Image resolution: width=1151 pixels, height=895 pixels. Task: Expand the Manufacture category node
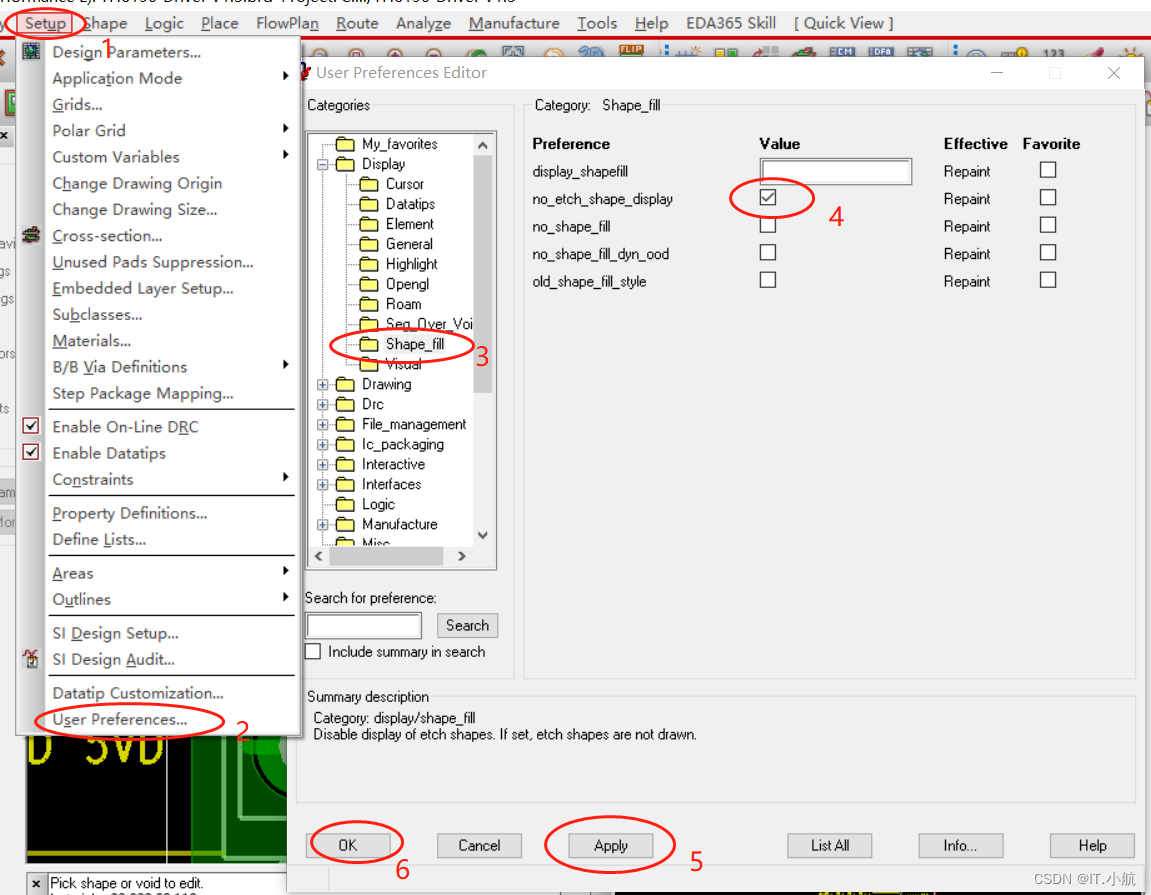pos(323,524)
